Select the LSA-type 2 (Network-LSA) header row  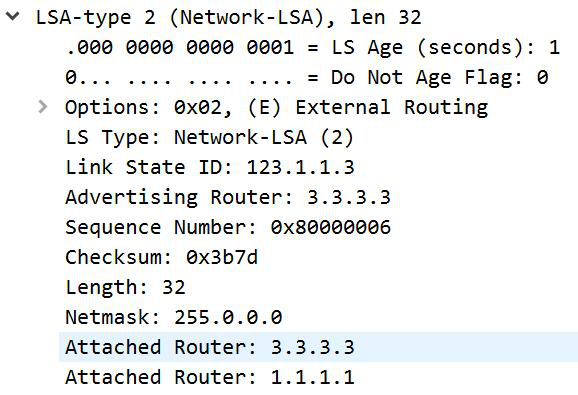click(229, 17)
